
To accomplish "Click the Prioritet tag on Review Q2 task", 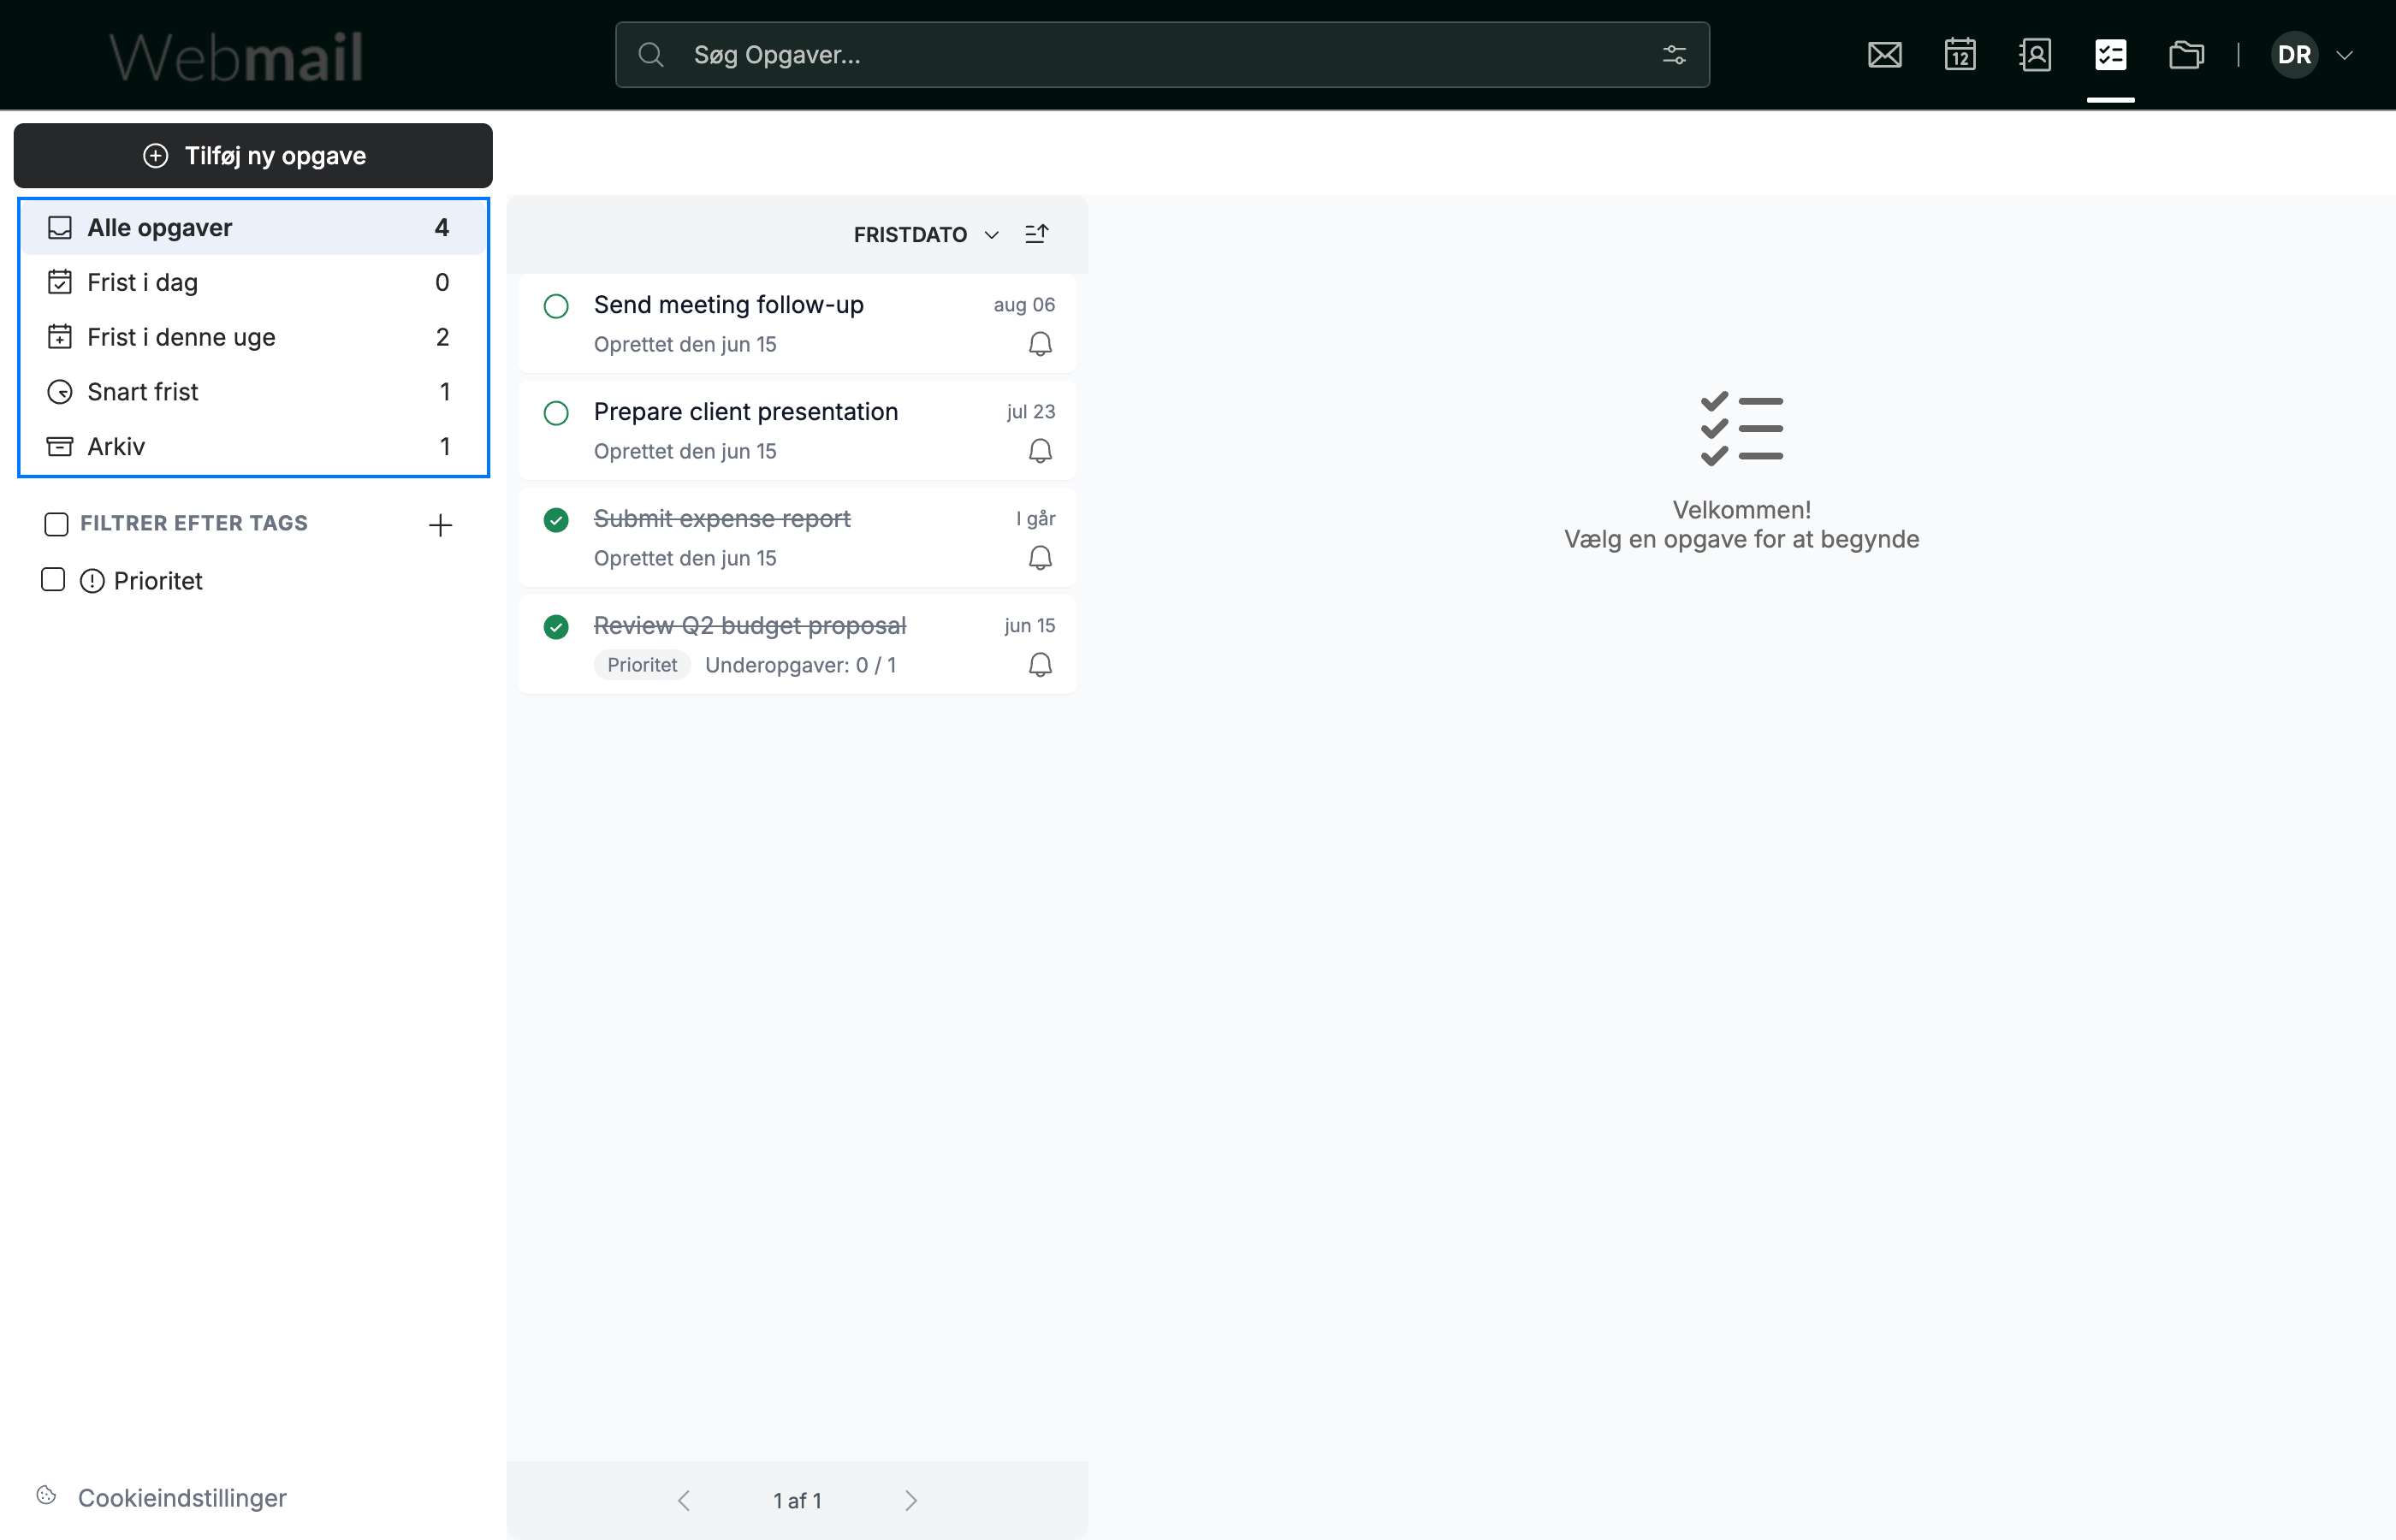I will 642,665.
